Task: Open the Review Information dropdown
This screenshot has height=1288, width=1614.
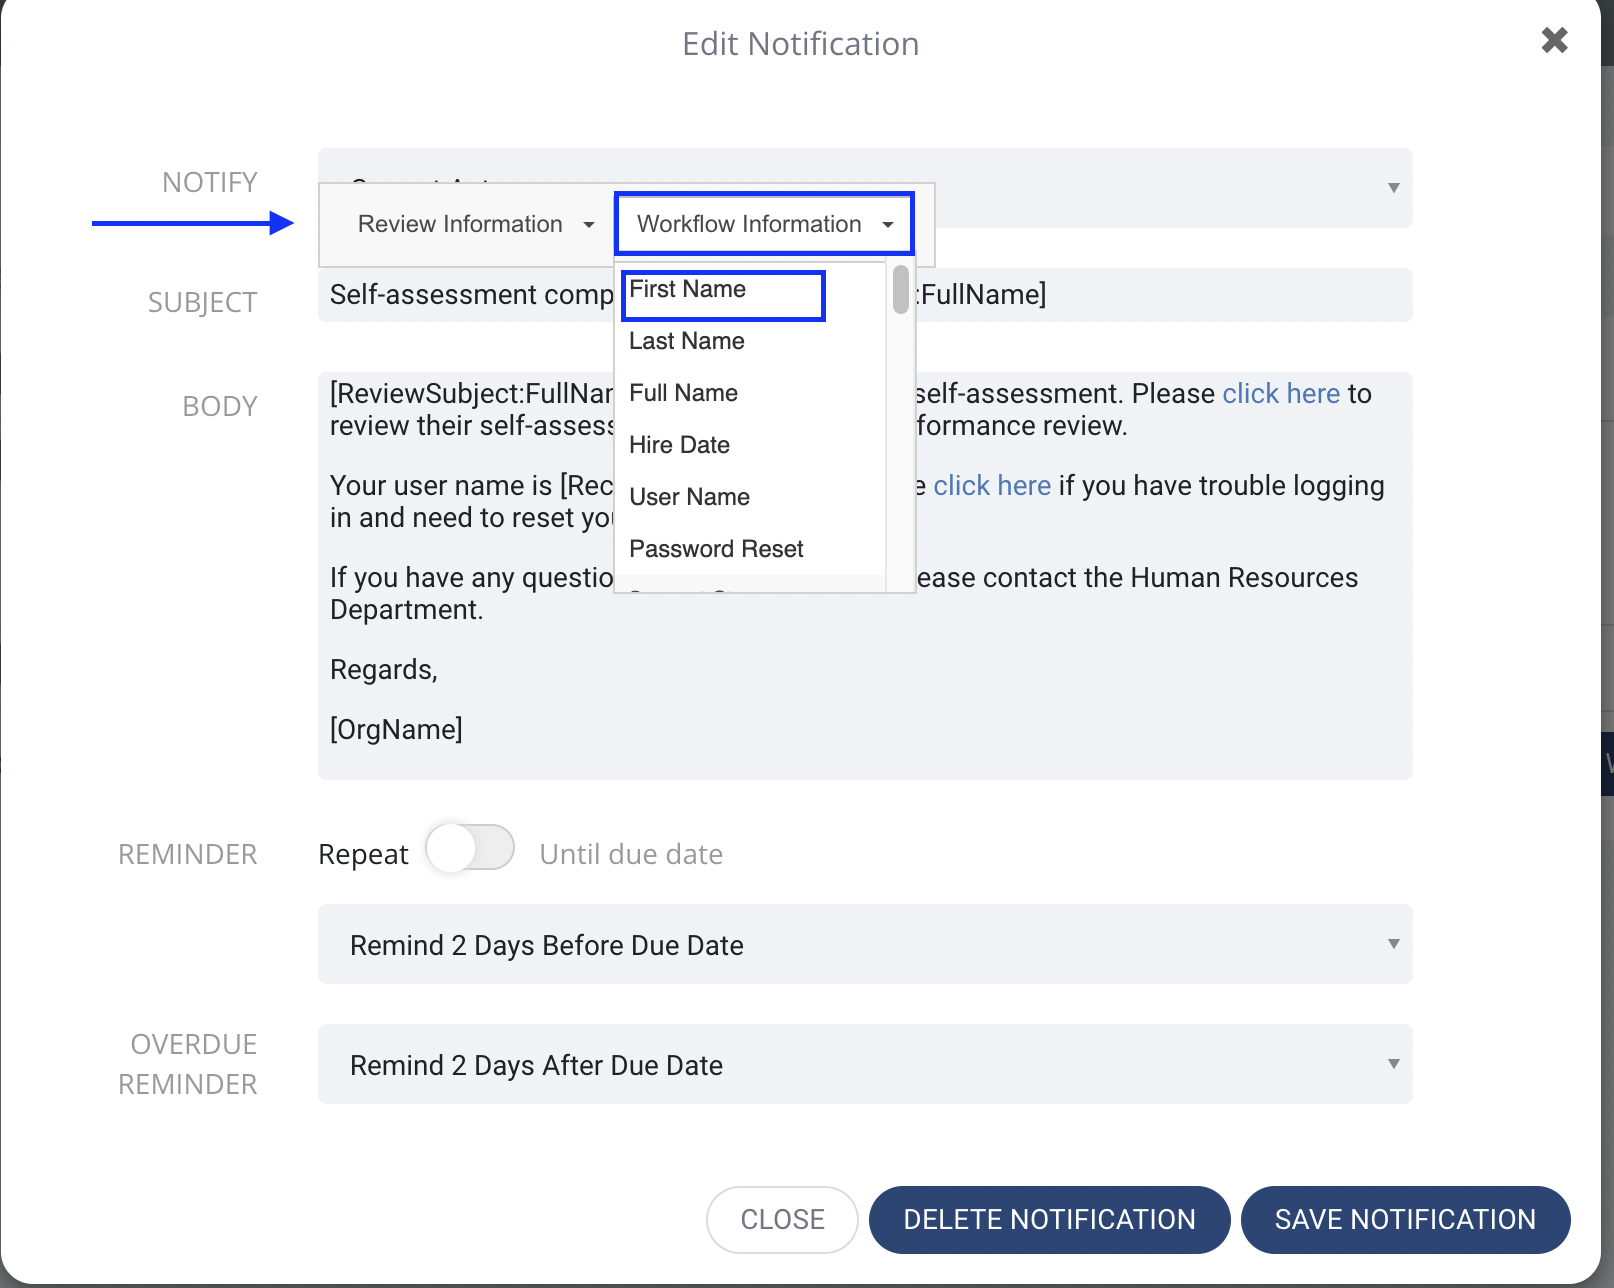Action: click(x=476, y=224)
